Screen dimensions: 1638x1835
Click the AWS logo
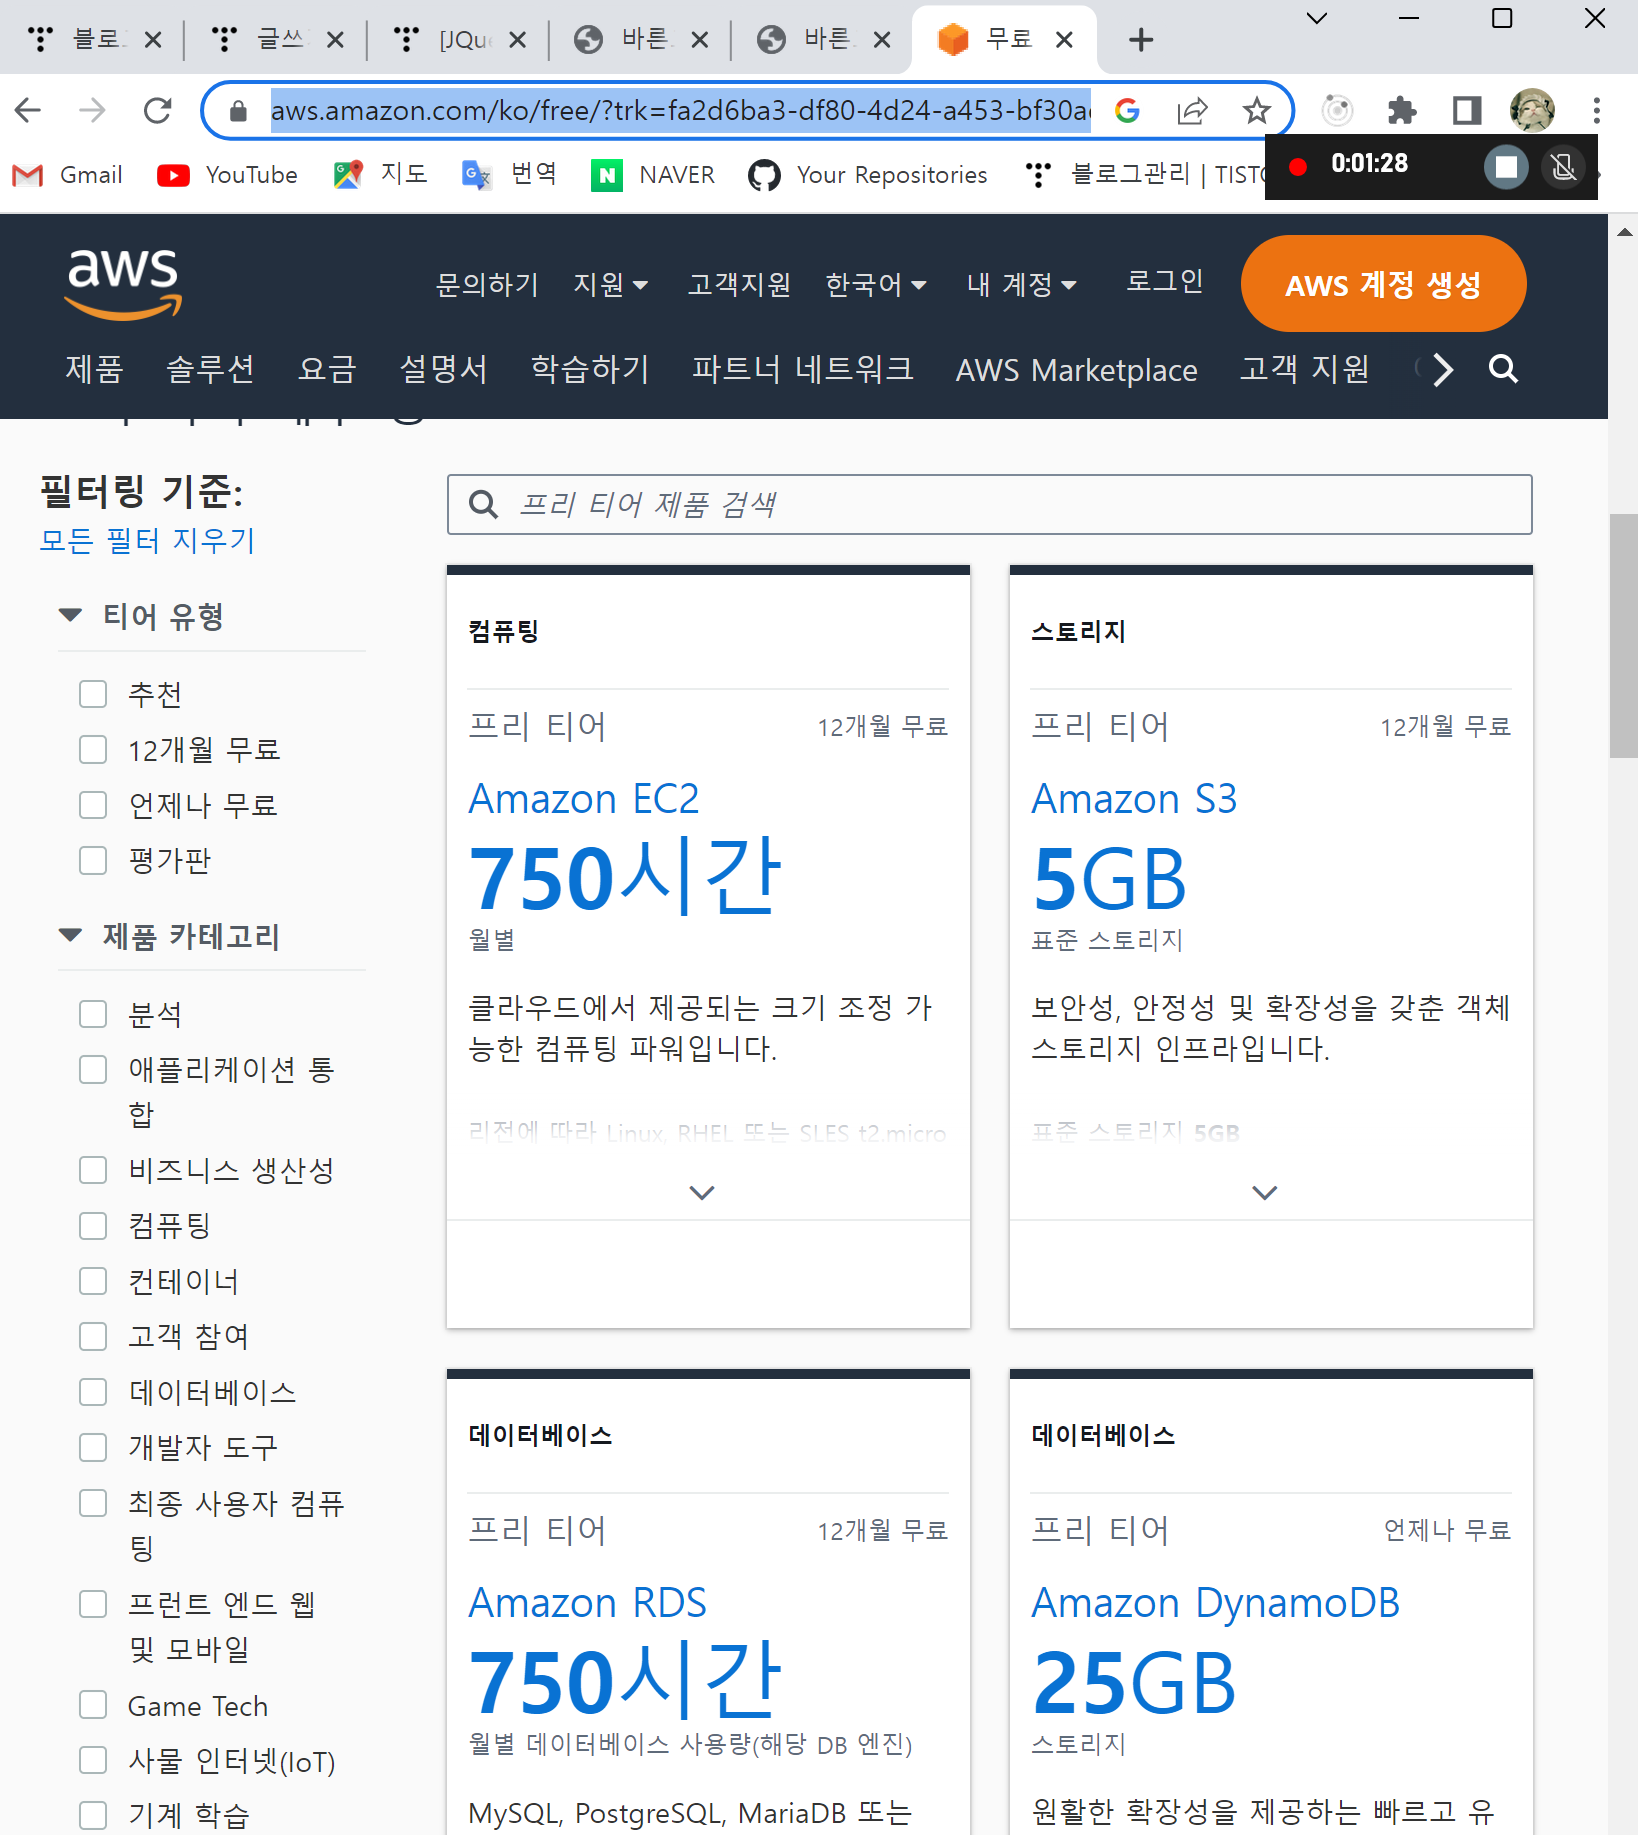pyautogui.click(x=123, y=283)
